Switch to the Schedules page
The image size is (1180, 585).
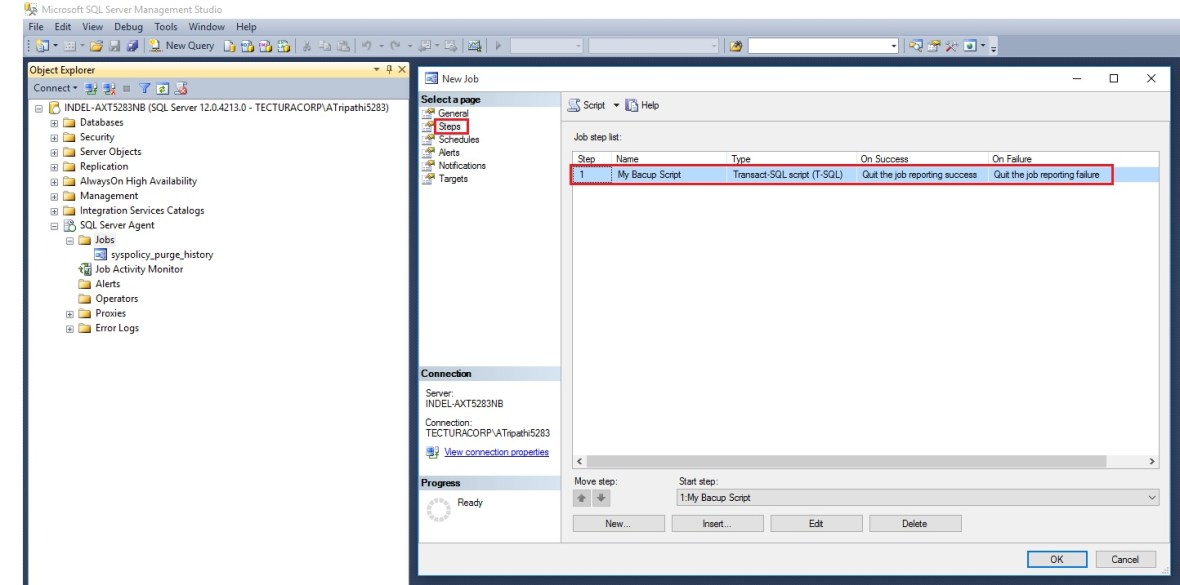pyautogui.click(x=459, y=140)
